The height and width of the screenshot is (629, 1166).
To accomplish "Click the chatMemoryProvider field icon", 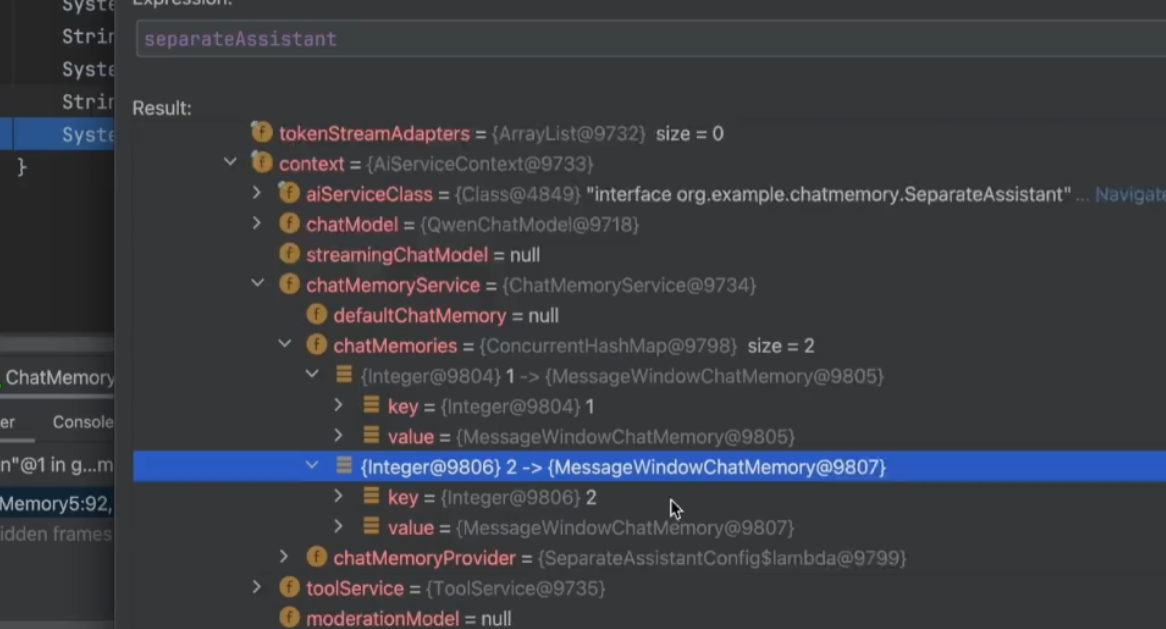I will point(317,557).
